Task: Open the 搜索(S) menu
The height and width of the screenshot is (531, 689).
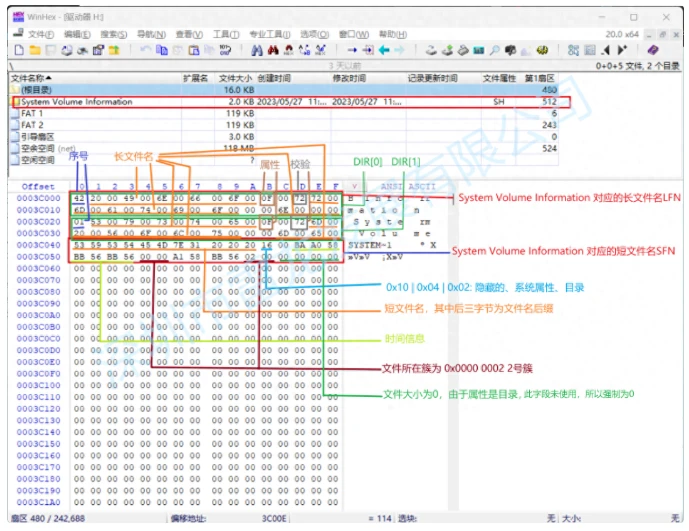Action: tap(114, 34)
